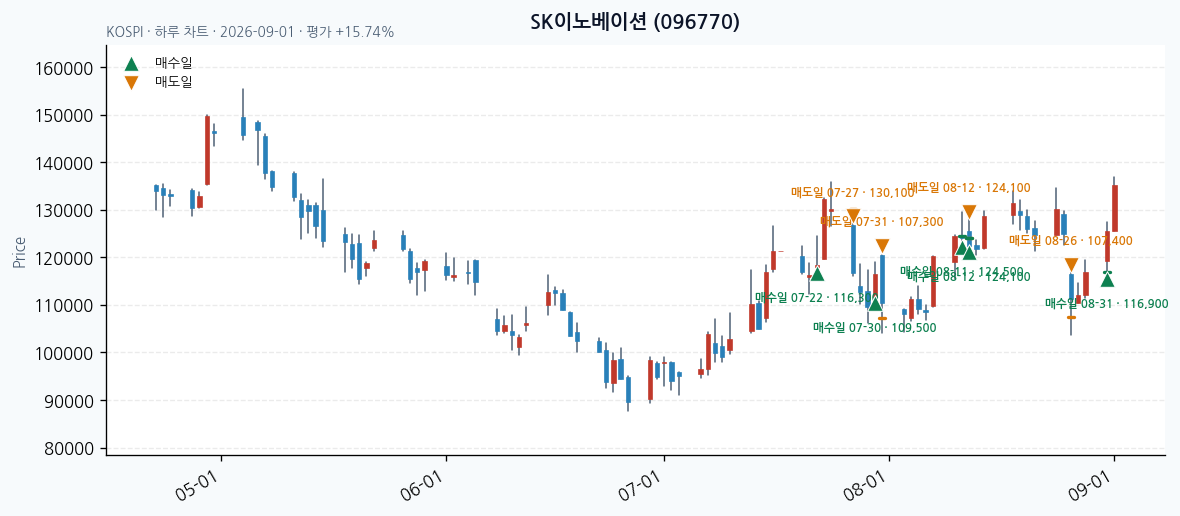Click the orange 매도일 triangle in the legend
This screenshot has height=516, width=1180.
(132, 82)
